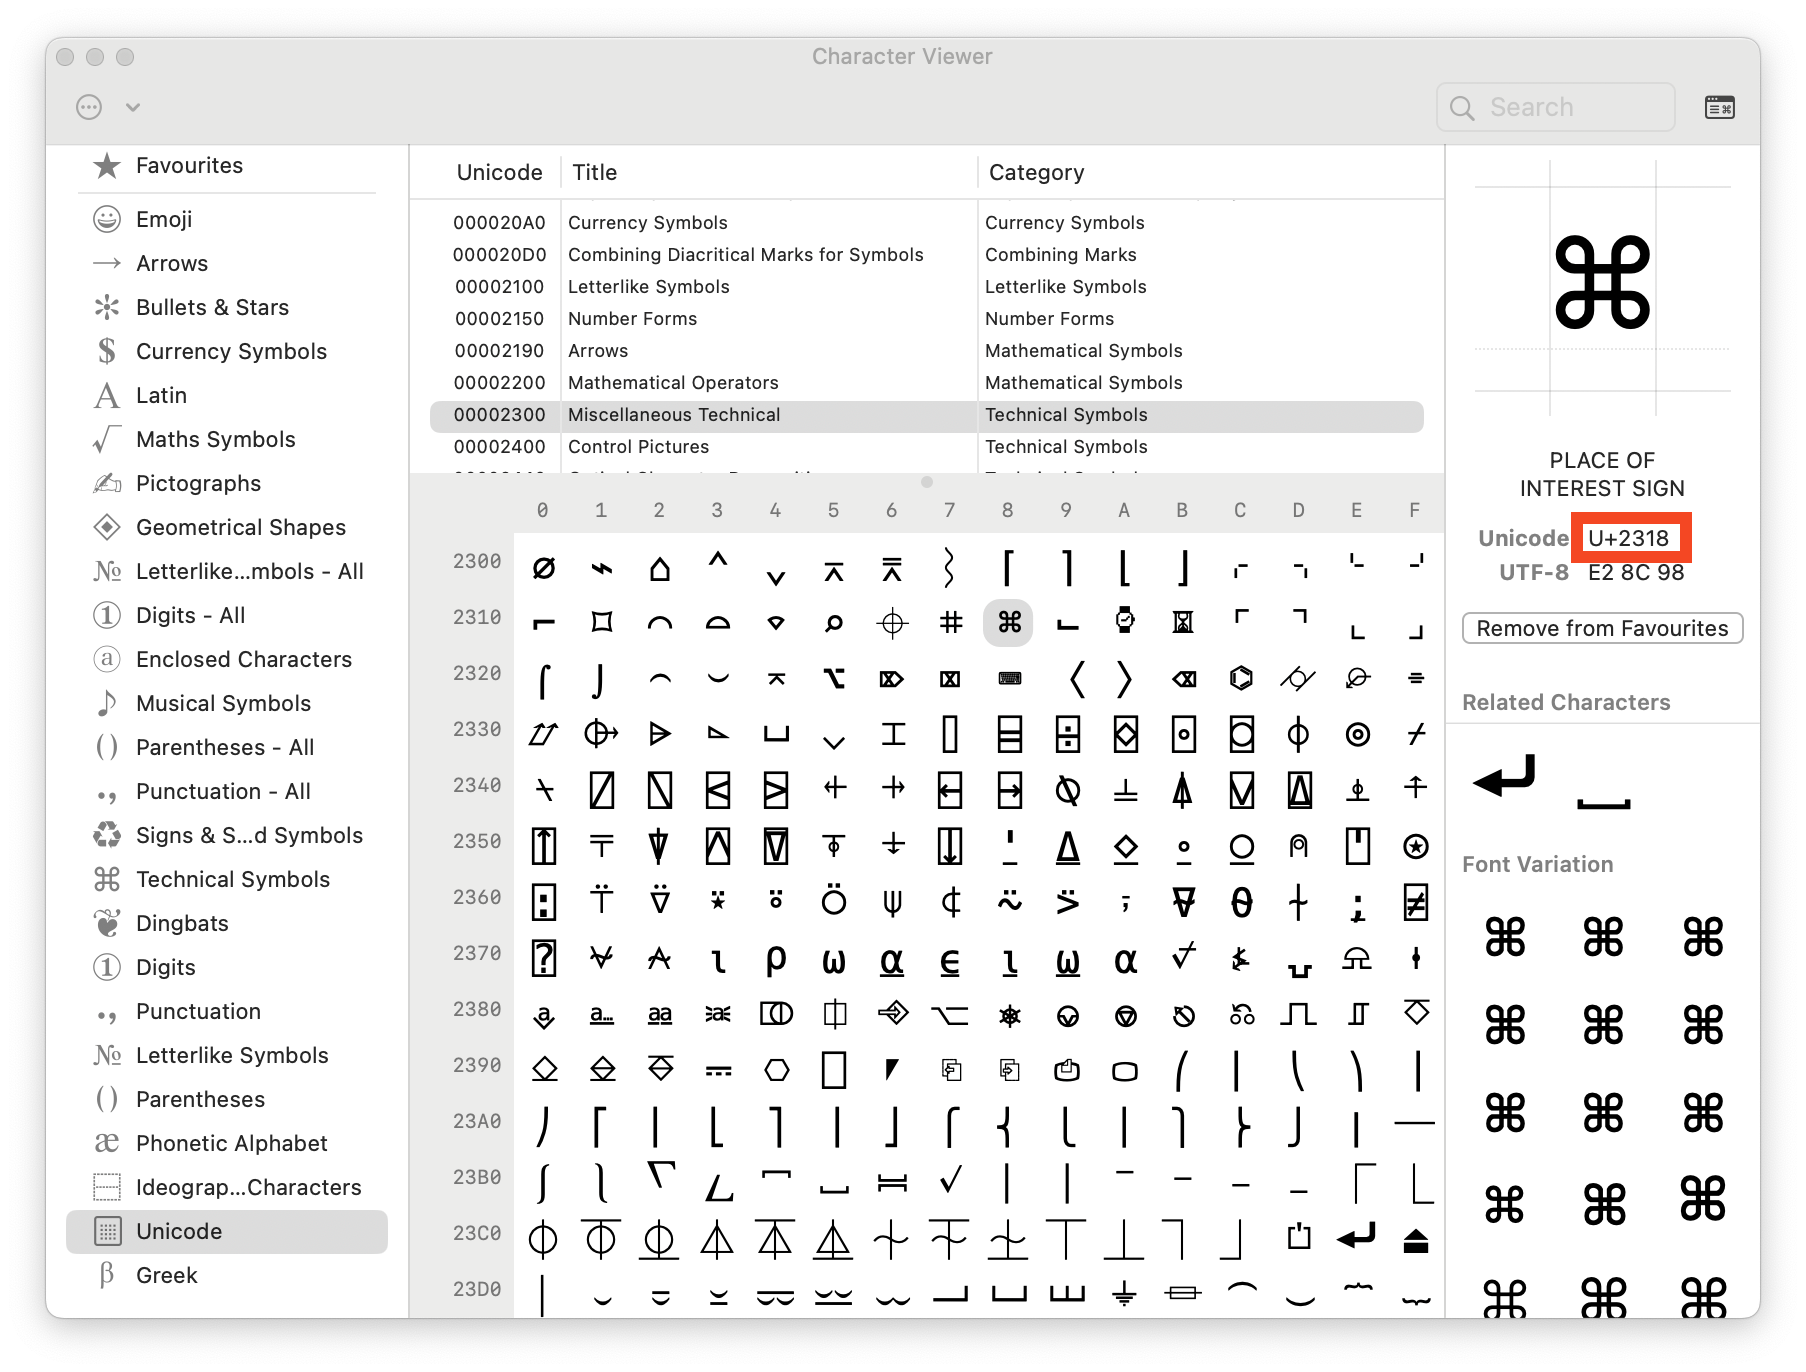This screenshot has height=1372, width=1806.
Task: Click Remove from Favourites button
Action: pos(1602,628)
